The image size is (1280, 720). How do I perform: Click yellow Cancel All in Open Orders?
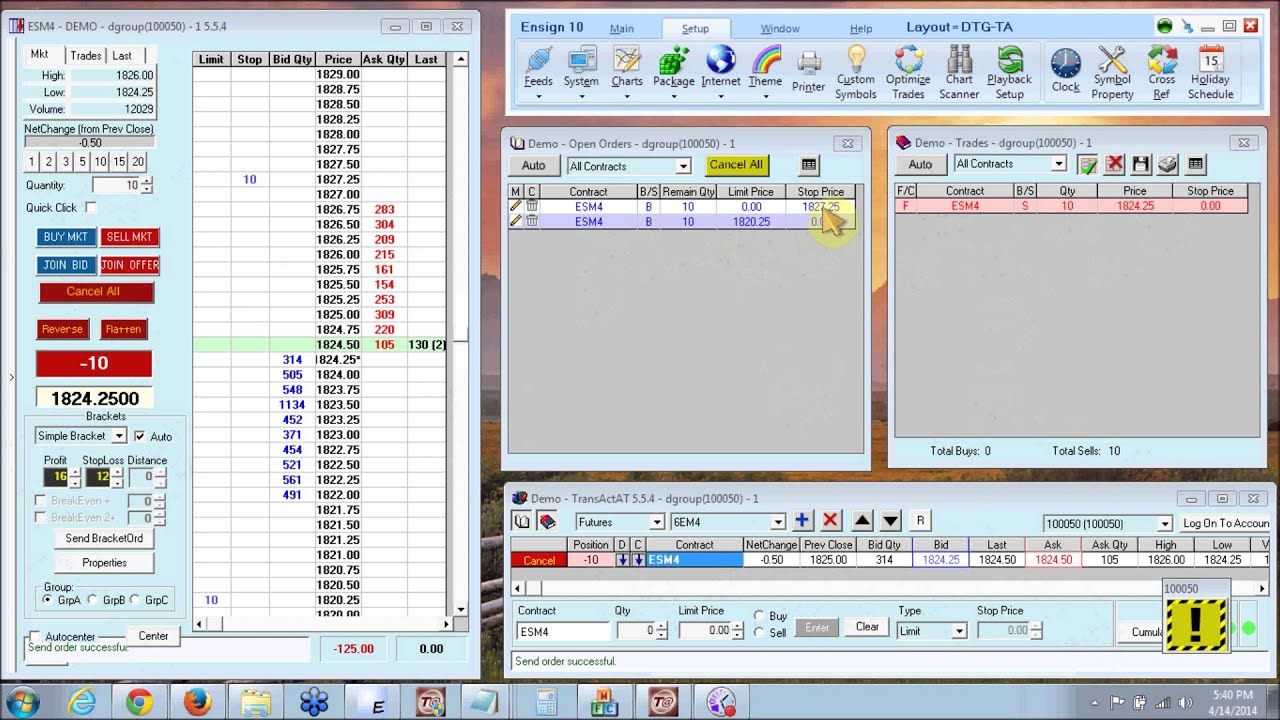[x=736, y=165]
